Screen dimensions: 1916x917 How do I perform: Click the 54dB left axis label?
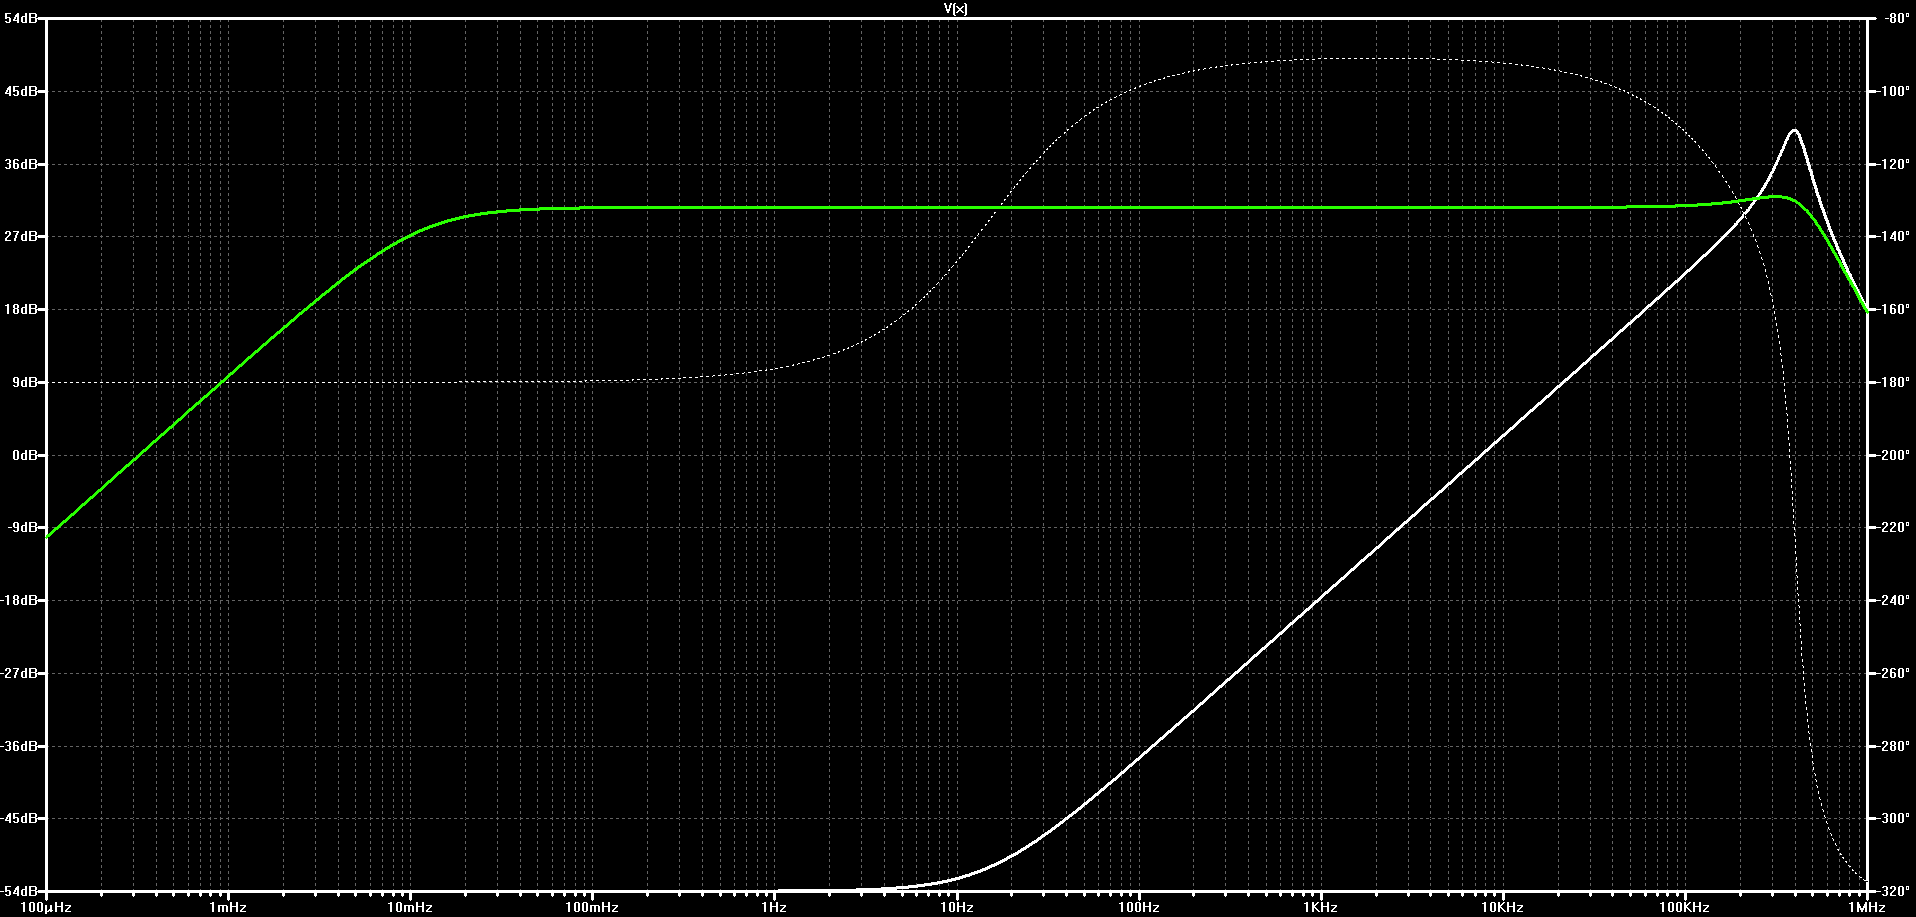click(x=21, y=19)
